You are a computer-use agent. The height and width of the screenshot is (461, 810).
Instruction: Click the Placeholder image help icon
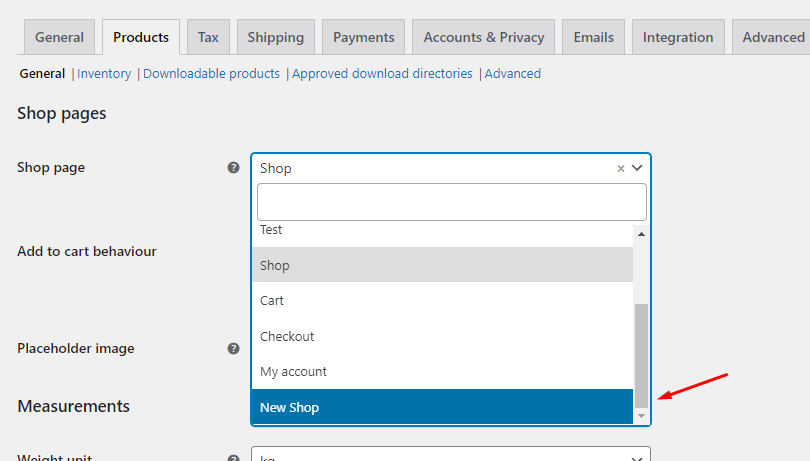coord(233,348)
